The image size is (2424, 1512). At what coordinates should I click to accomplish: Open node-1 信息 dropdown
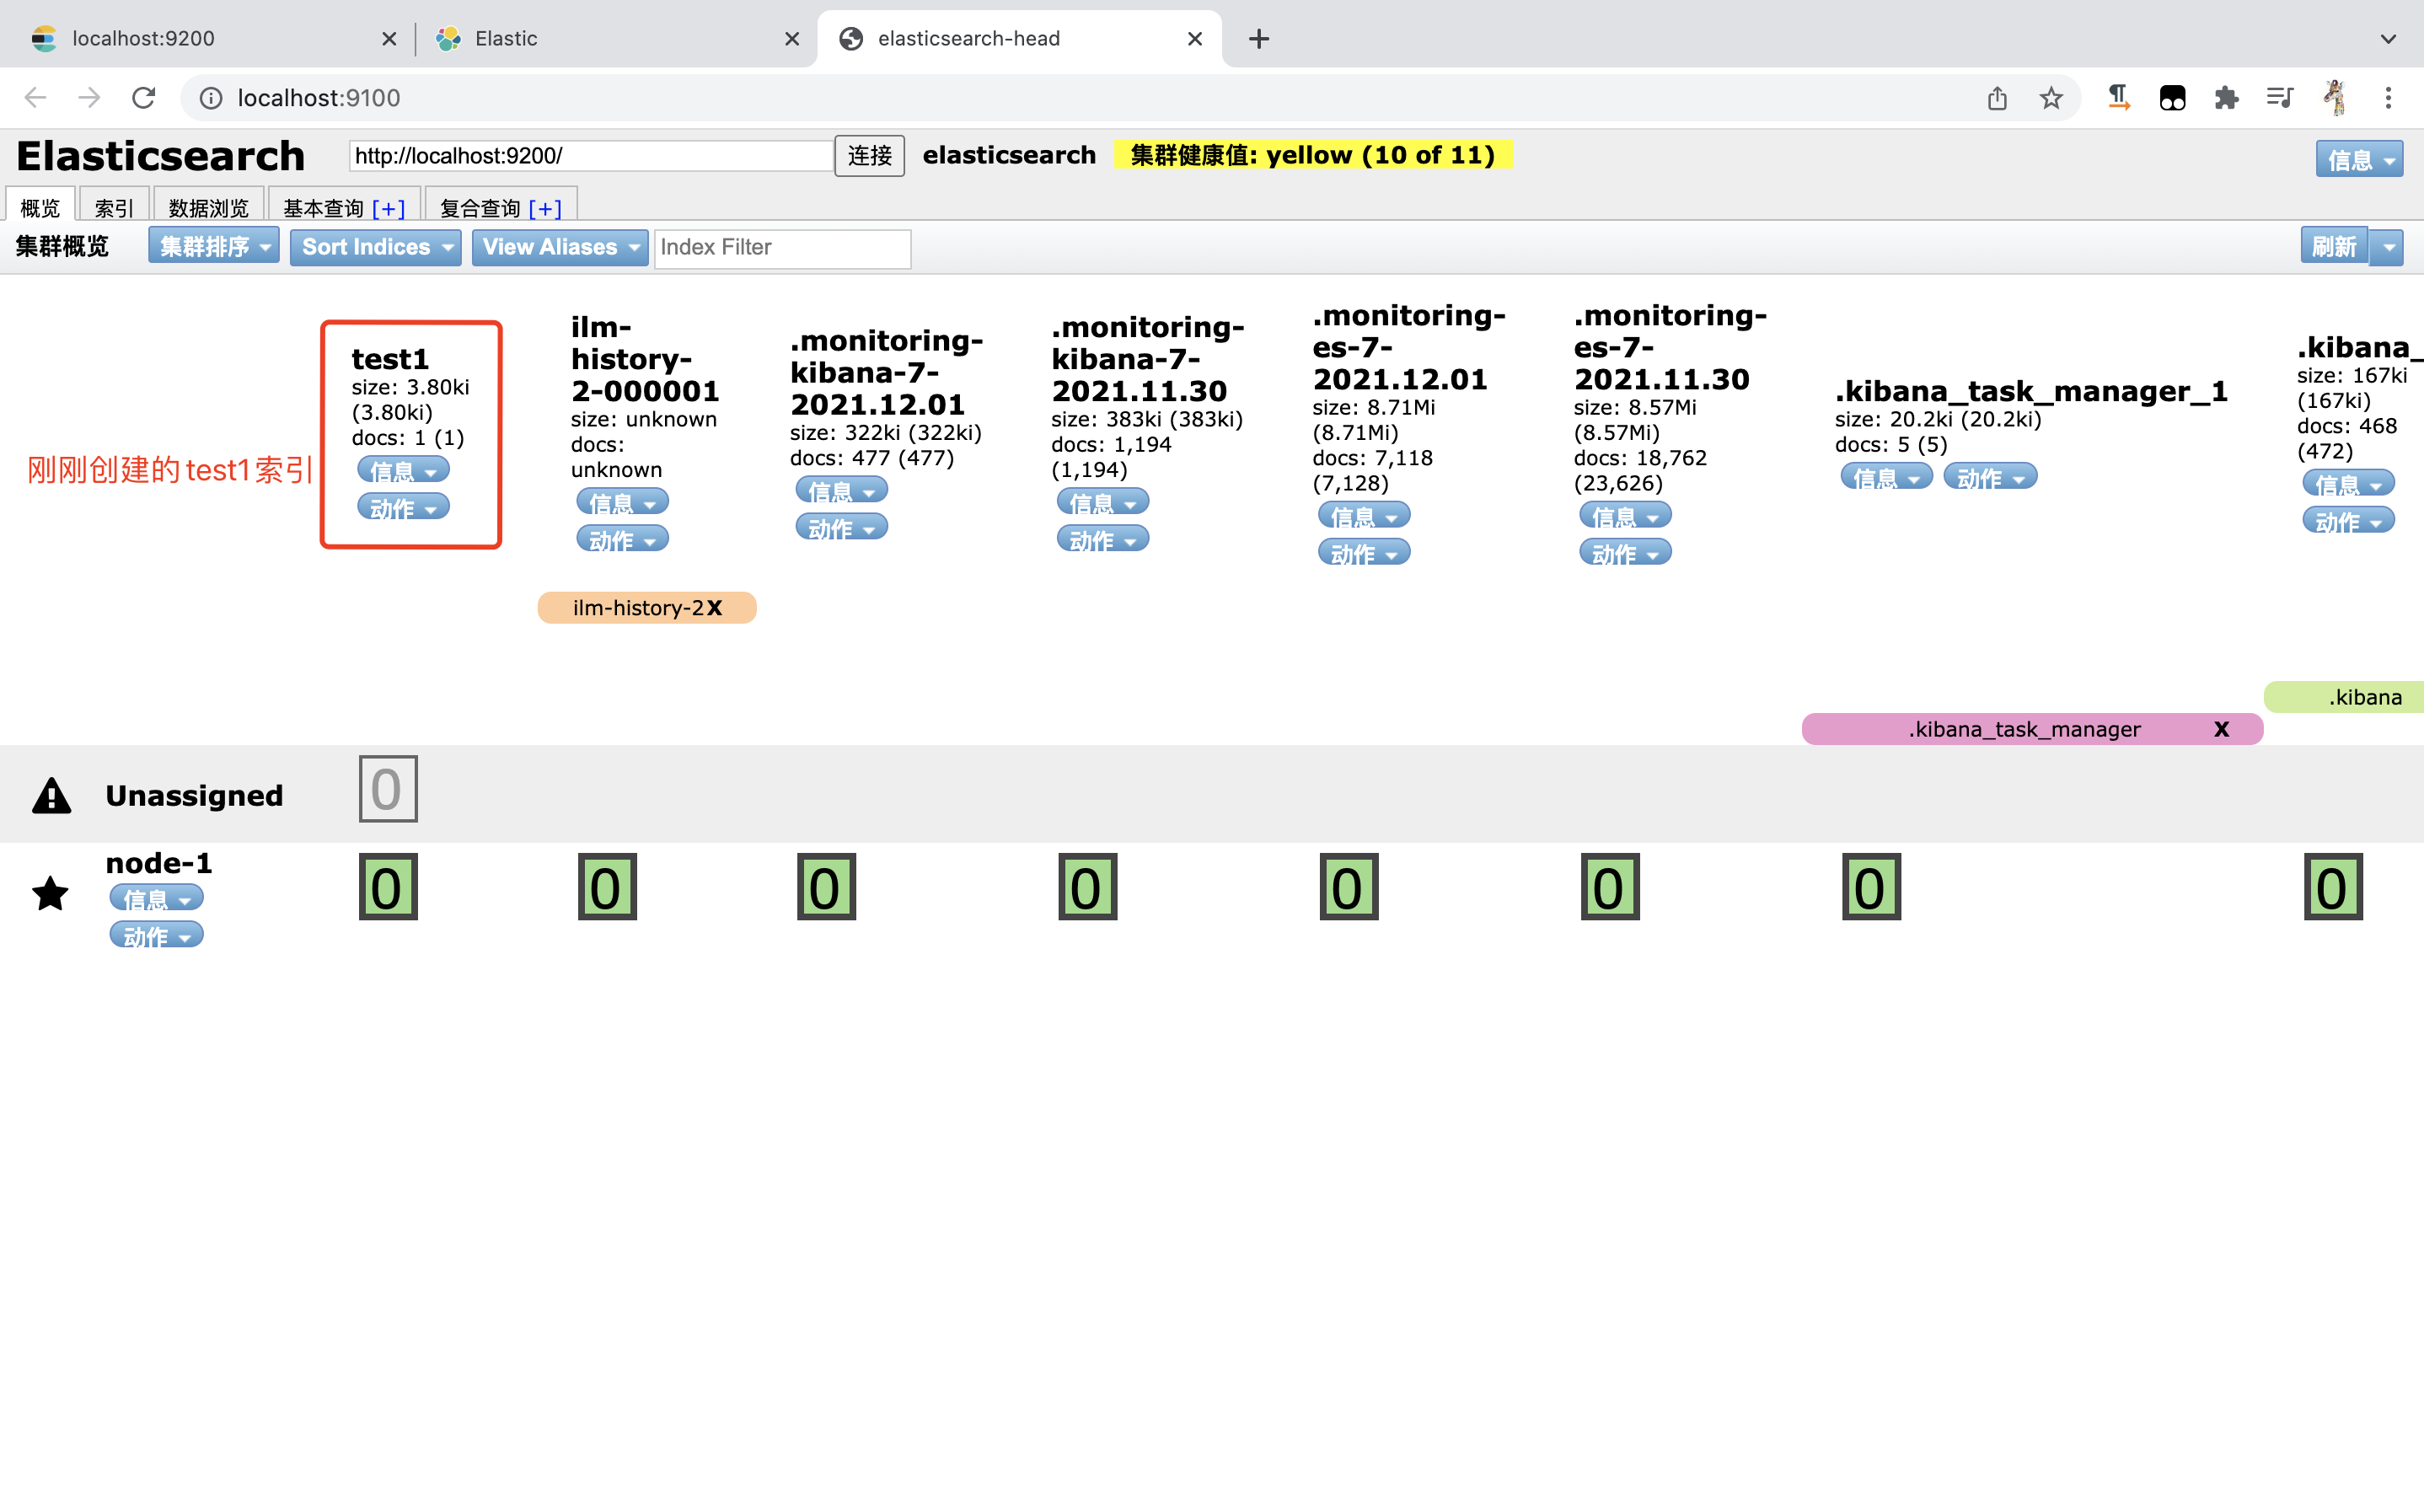click(156, 898)
